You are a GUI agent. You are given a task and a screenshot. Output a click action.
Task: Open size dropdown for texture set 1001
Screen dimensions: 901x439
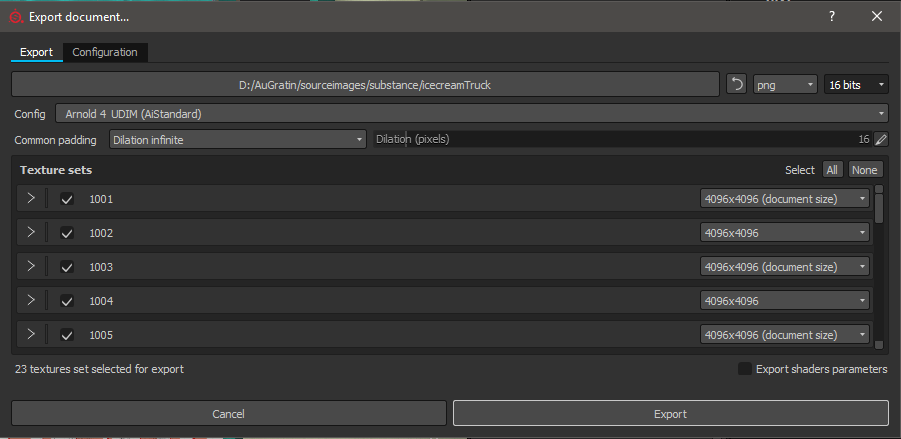[x=784, y=199]
